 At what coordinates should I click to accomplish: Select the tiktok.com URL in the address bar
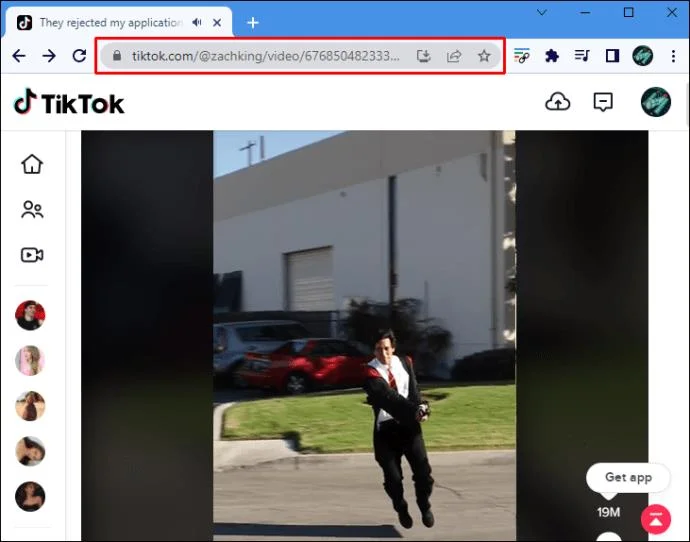[266, 56]
